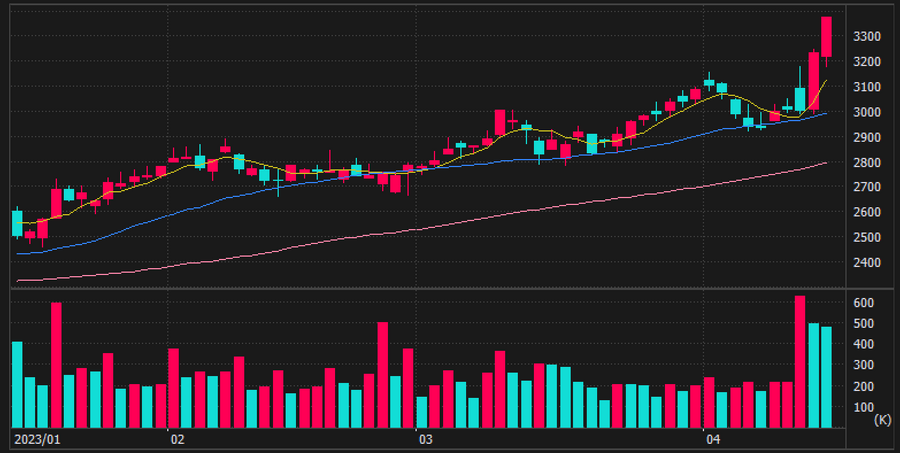The image size is (900, 453).
Task: Click the 600 volume axis label
Action: pos(864,303)
